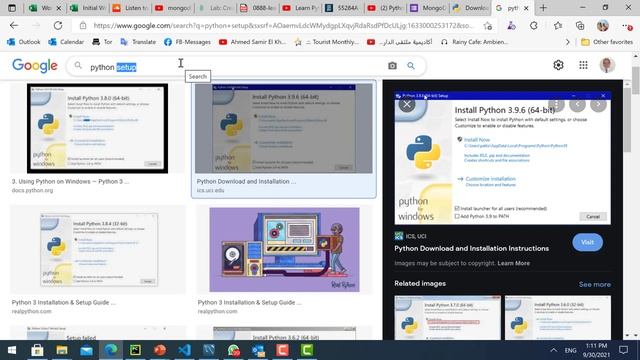640x360 pixels.
Task: Click the blue magnifier search button
Action: coord(411,66)
